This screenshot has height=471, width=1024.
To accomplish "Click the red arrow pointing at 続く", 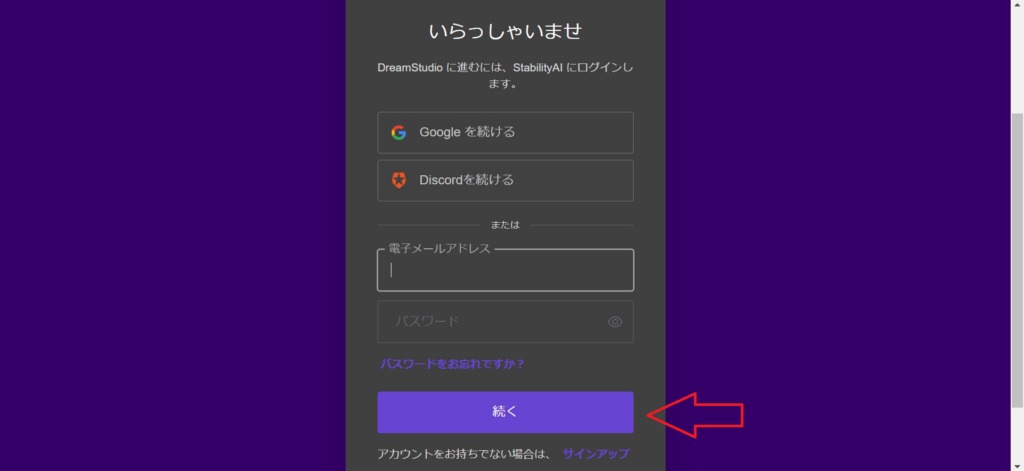I will click(695, 412).
